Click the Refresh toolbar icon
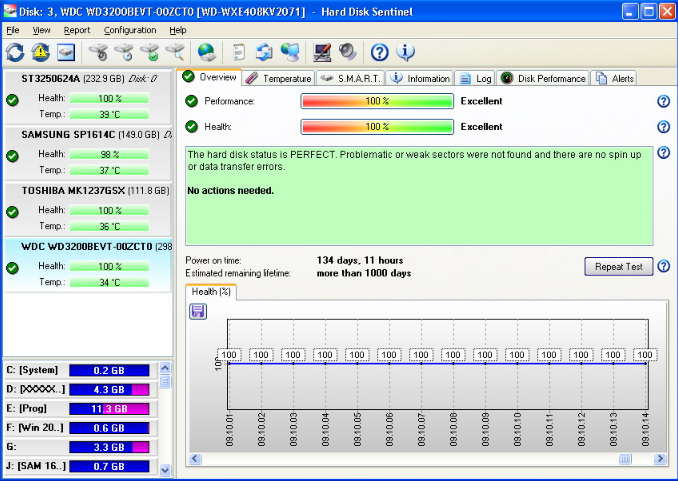The image size is (678, 481). coord(15,52)
